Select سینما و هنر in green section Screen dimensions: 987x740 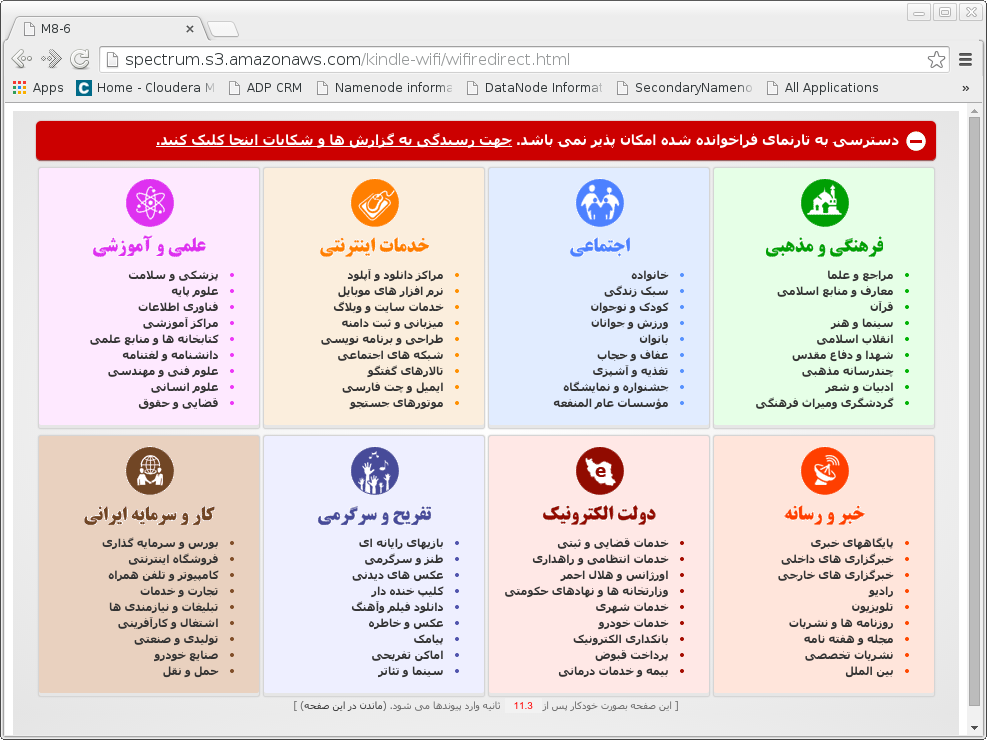tap(862, 323)
